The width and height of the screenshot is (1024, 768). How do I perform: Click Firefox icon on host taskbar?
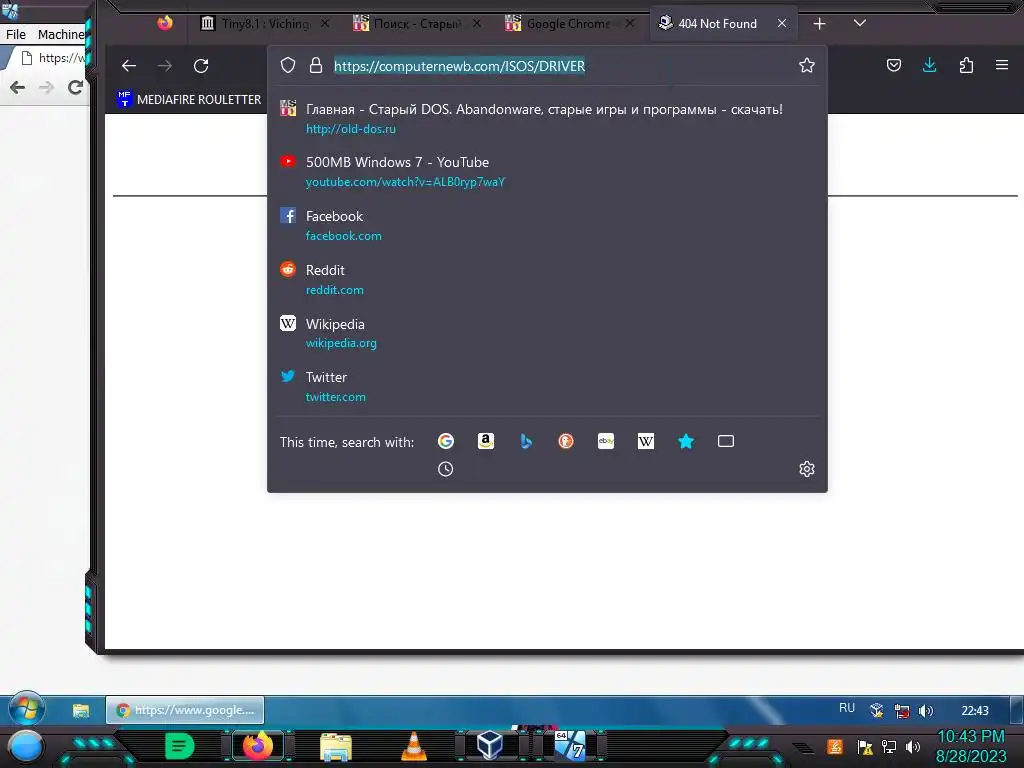point(257,746)
